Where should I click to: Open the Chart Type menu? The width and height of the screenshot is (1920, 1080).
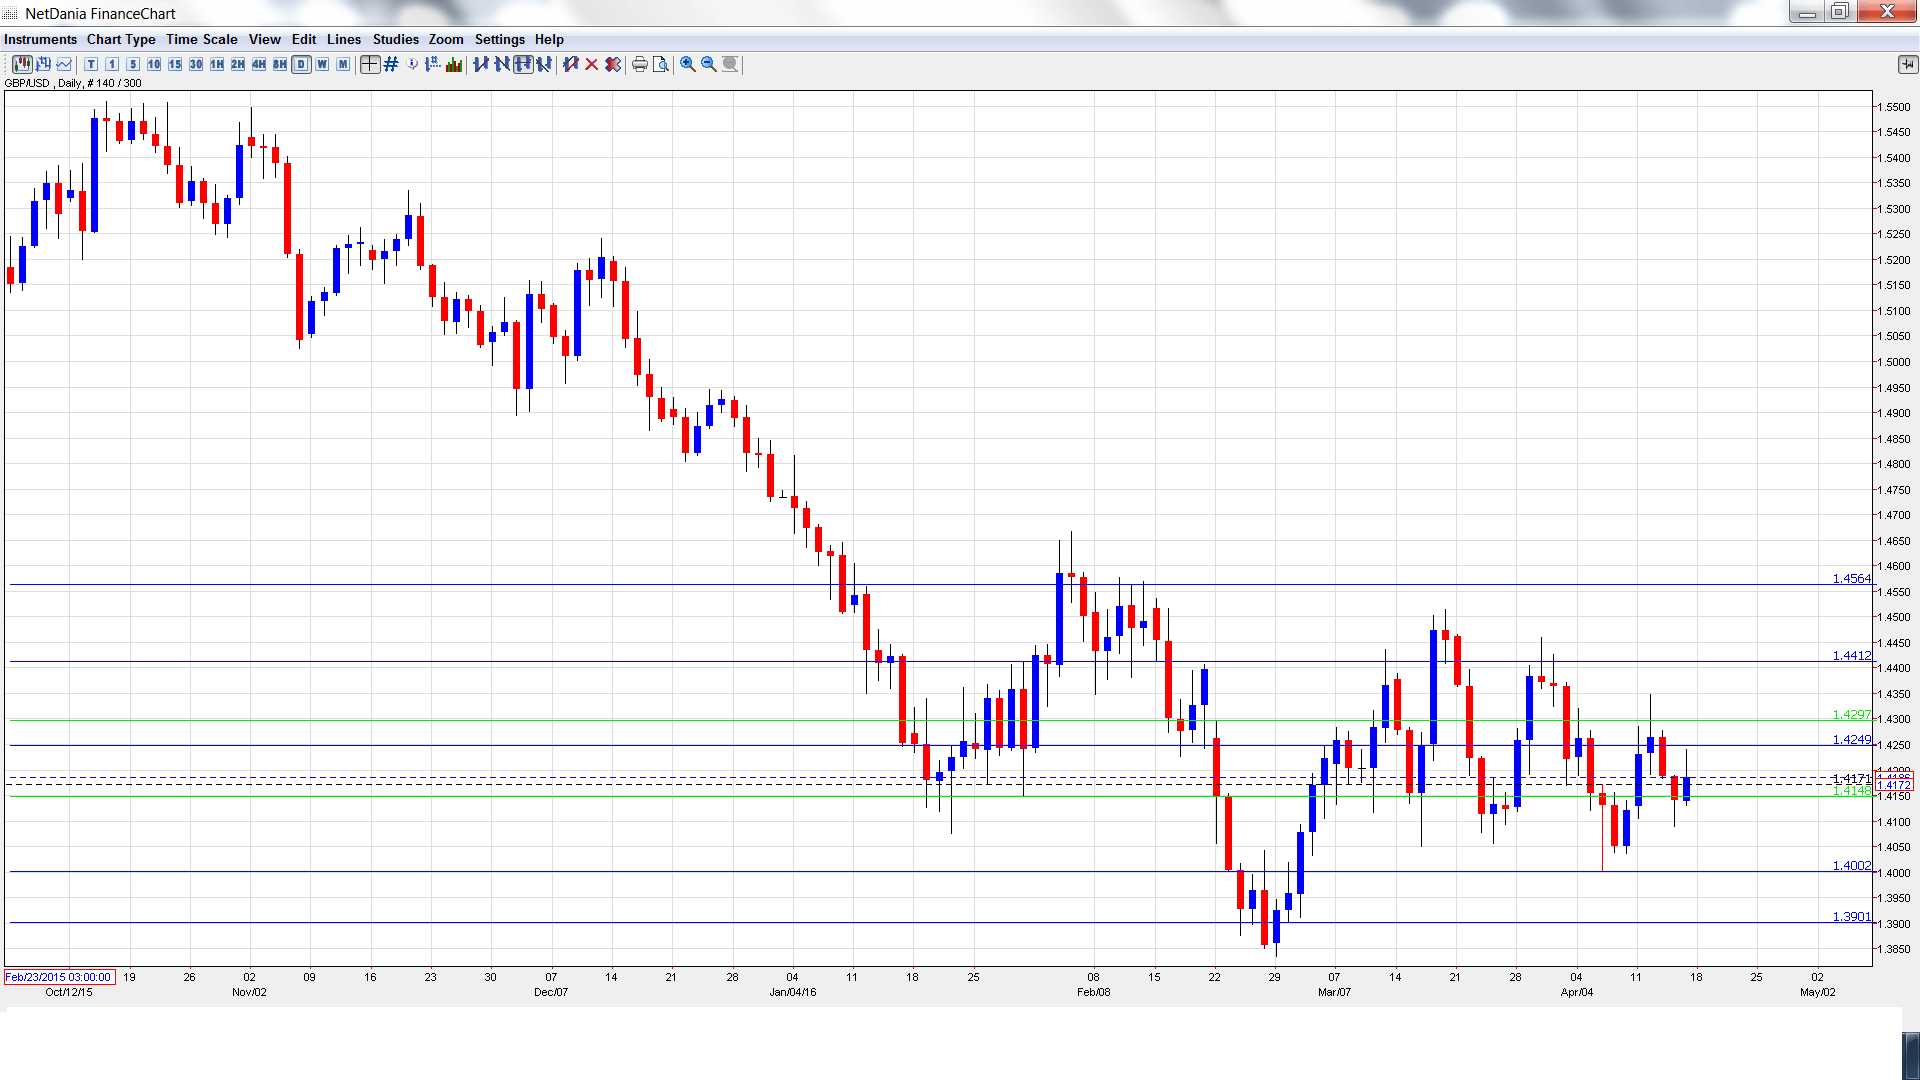click(x=121, y=39)
